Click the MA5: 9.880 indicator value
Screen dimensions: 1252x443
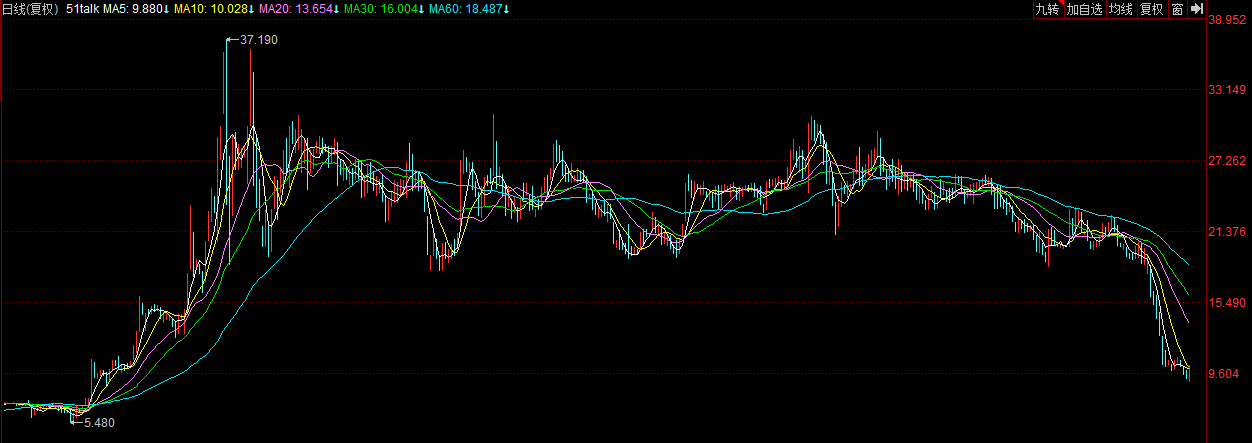coord(138,9)
